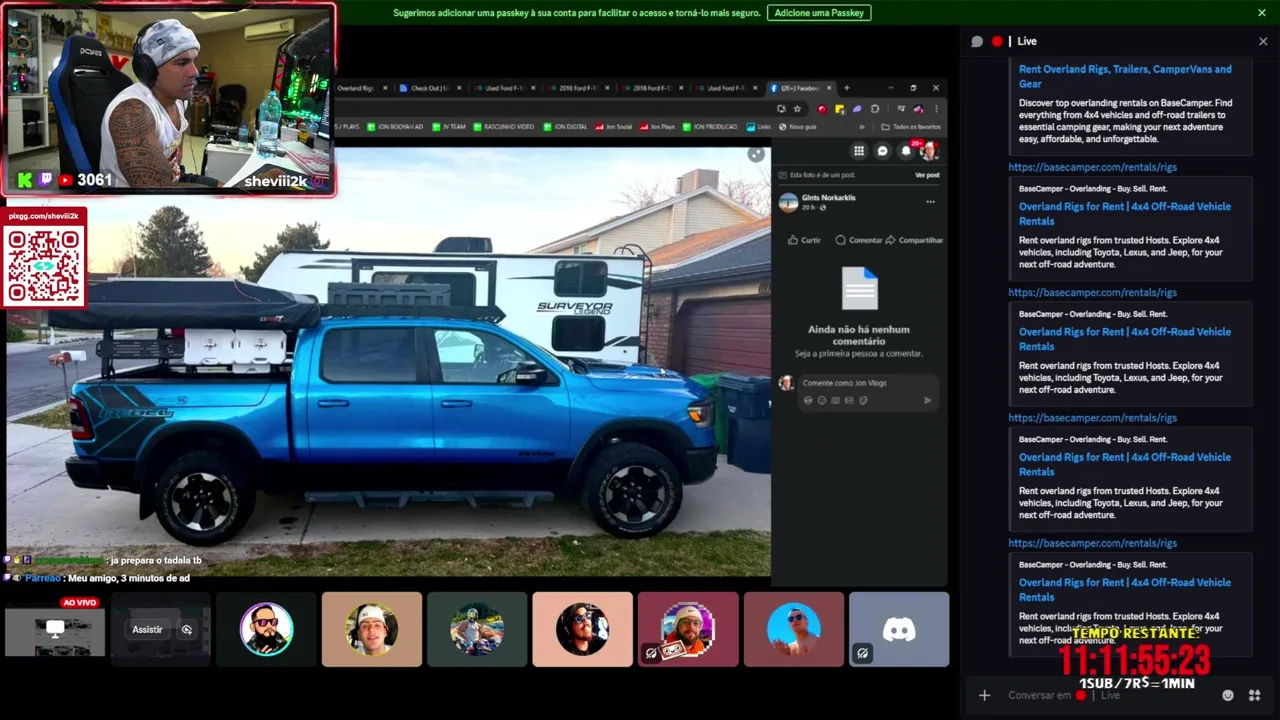
Task: Switch to the first 'Used Ford F-1' tab
Action: [x=505, y=88]
